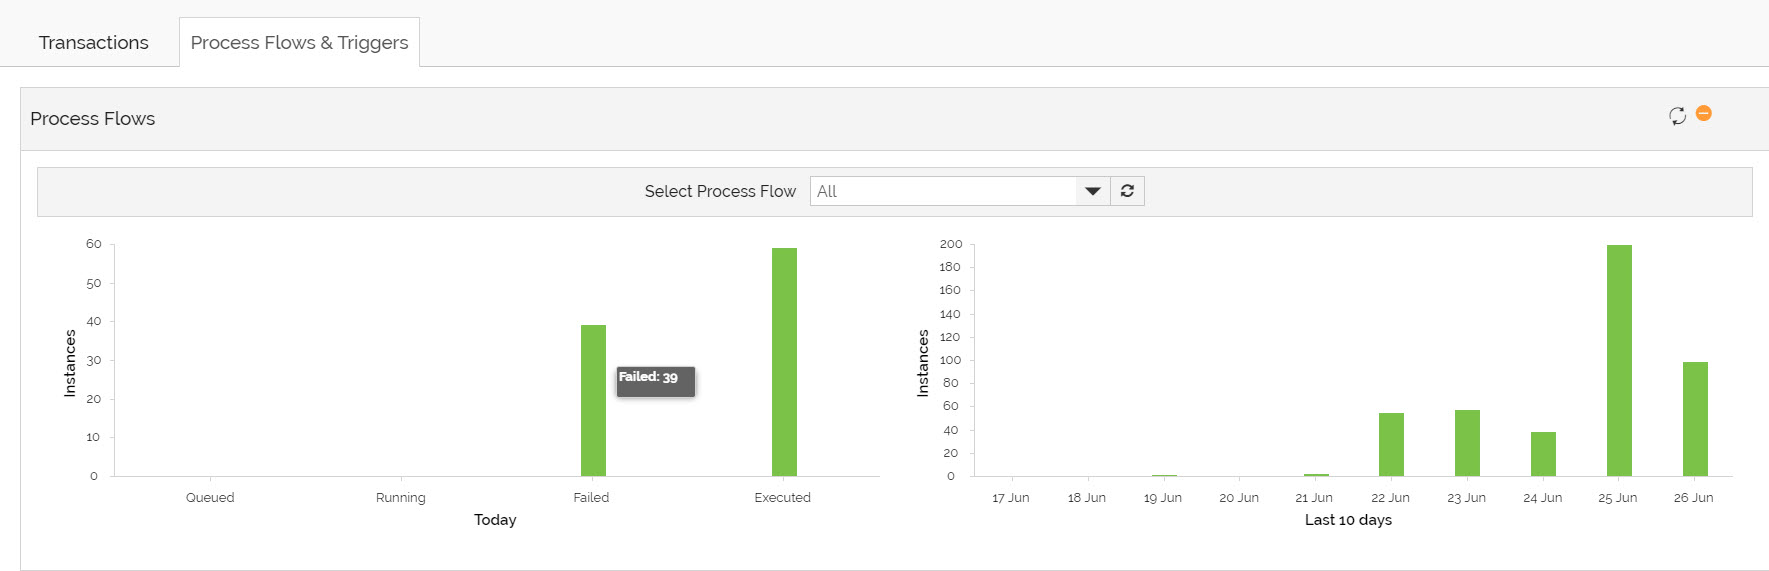Click the Process Flows panel header title
Image resolution: width=1769 pixels, height=571 pixels.
(x=93, y=119)
